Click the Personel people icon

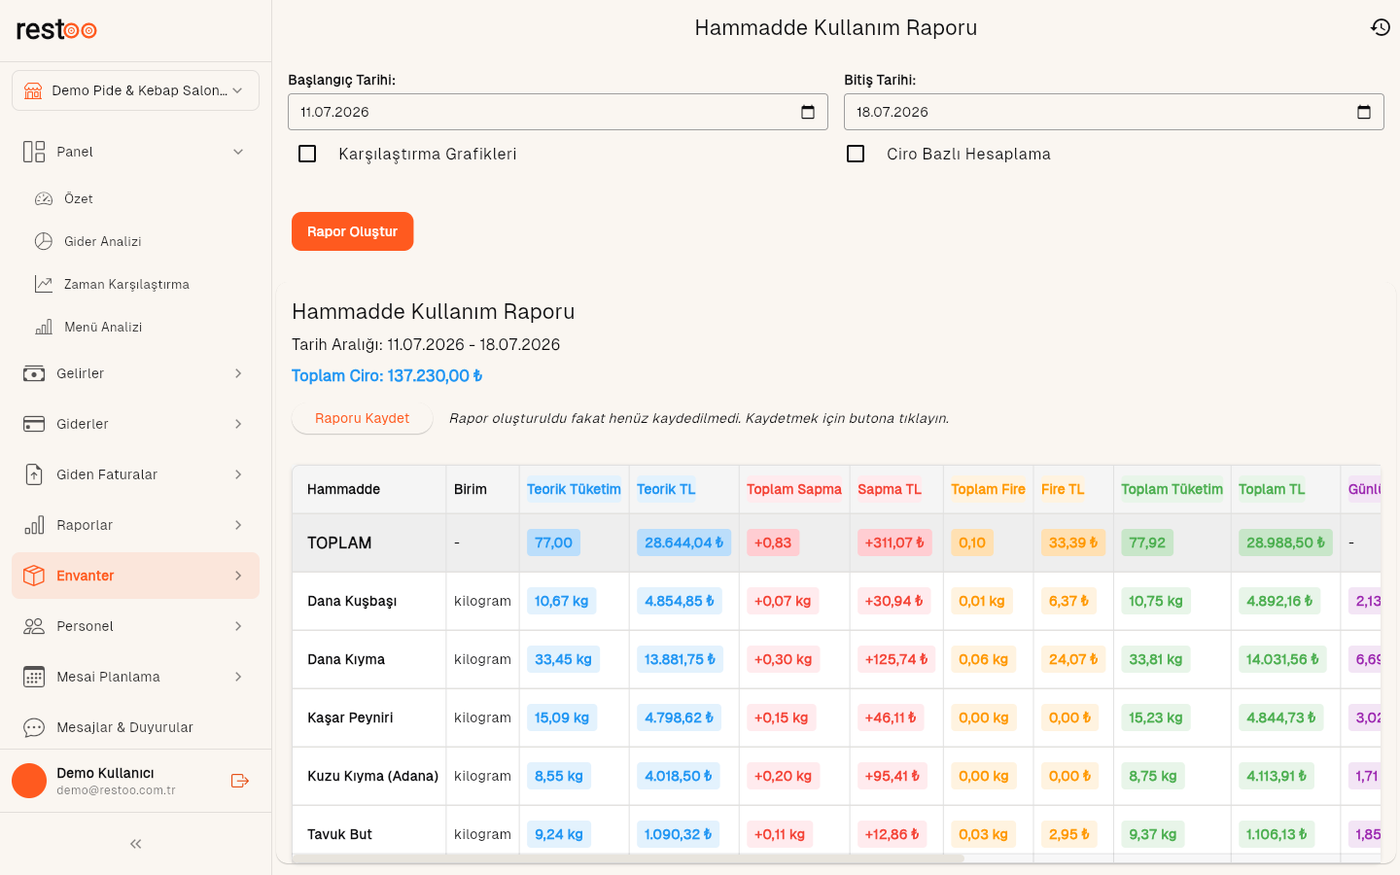coord(34,626)
